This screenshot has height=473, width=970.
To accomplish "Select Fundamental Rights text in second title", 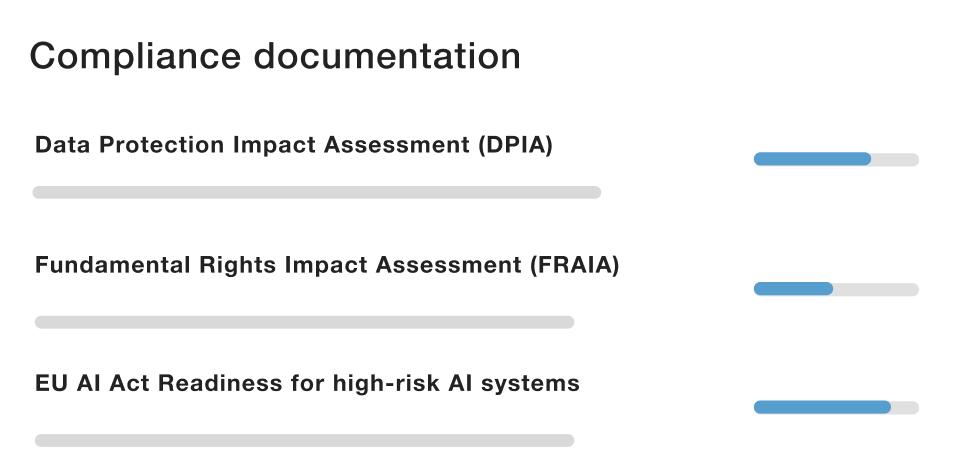I will (x=155, y=265).
